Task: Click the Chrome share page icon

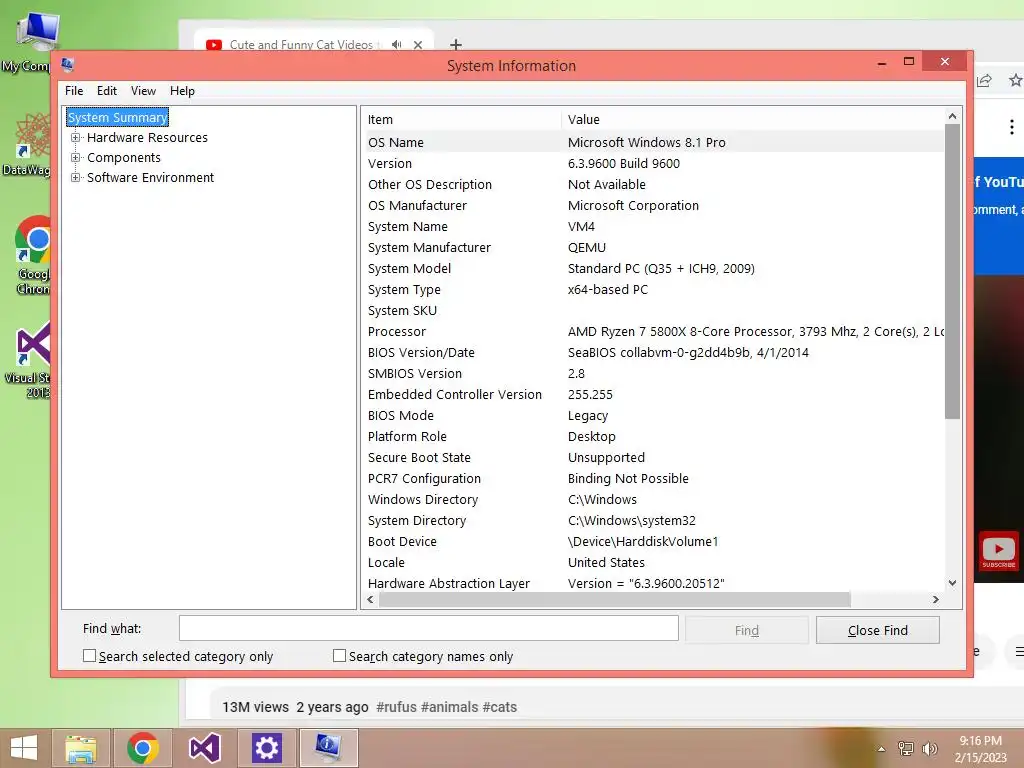Action: coord(985,80)
